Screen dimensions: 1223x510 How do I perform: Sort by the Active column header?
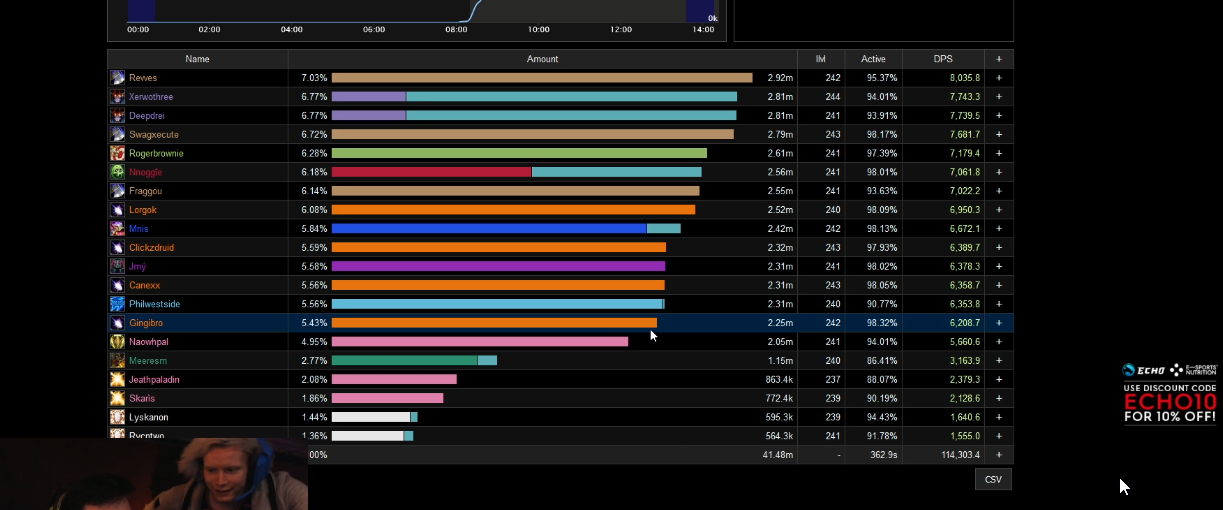click(873, 59)
